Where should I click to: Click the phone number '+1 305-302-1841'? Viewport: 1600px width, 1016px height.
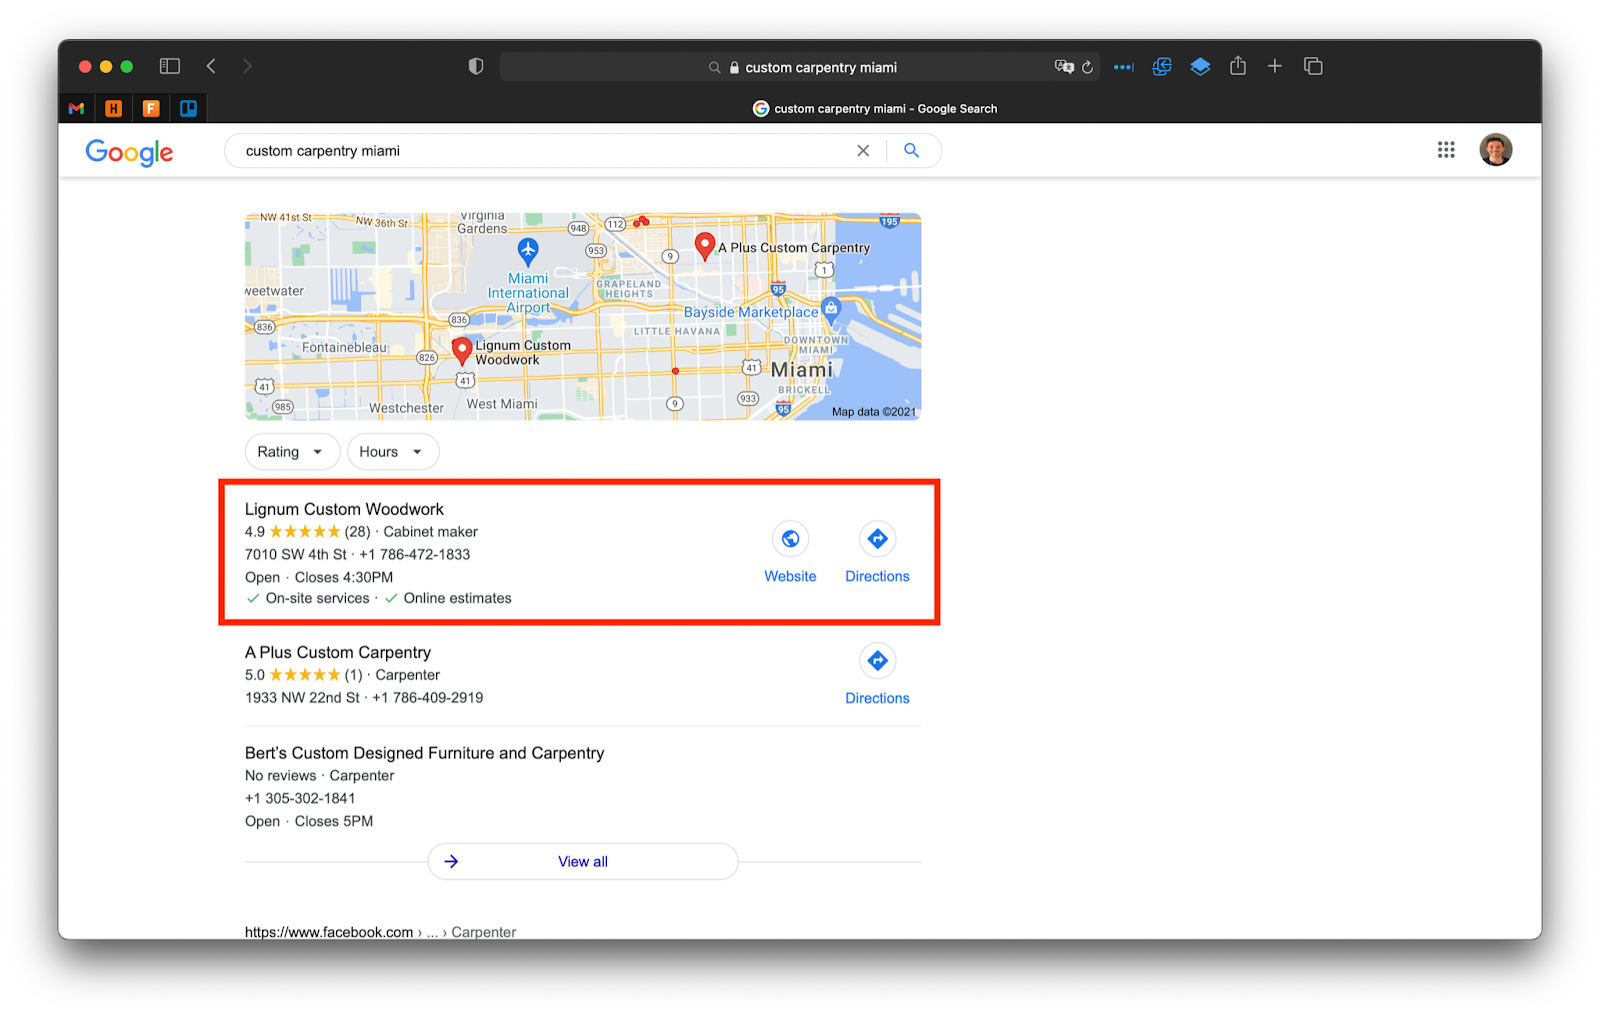pos(300,798)
